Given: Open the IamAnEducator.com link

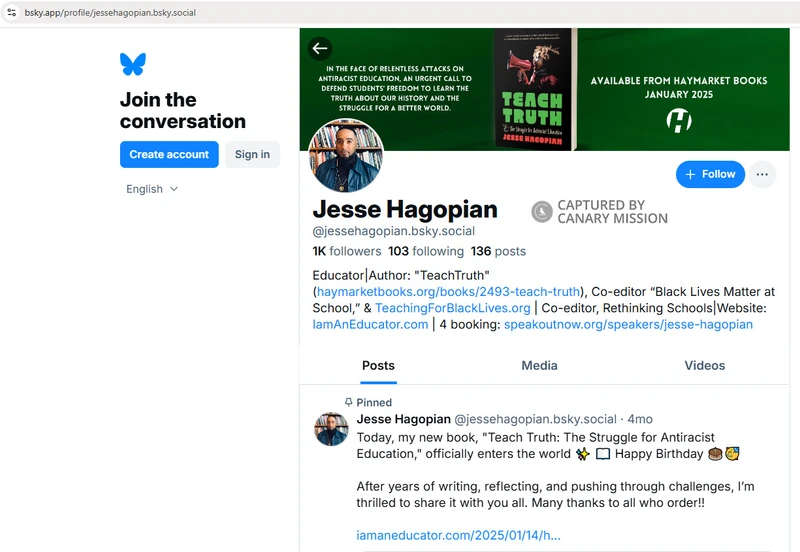Looking at the screenshot, I should [x=370, y=324].
